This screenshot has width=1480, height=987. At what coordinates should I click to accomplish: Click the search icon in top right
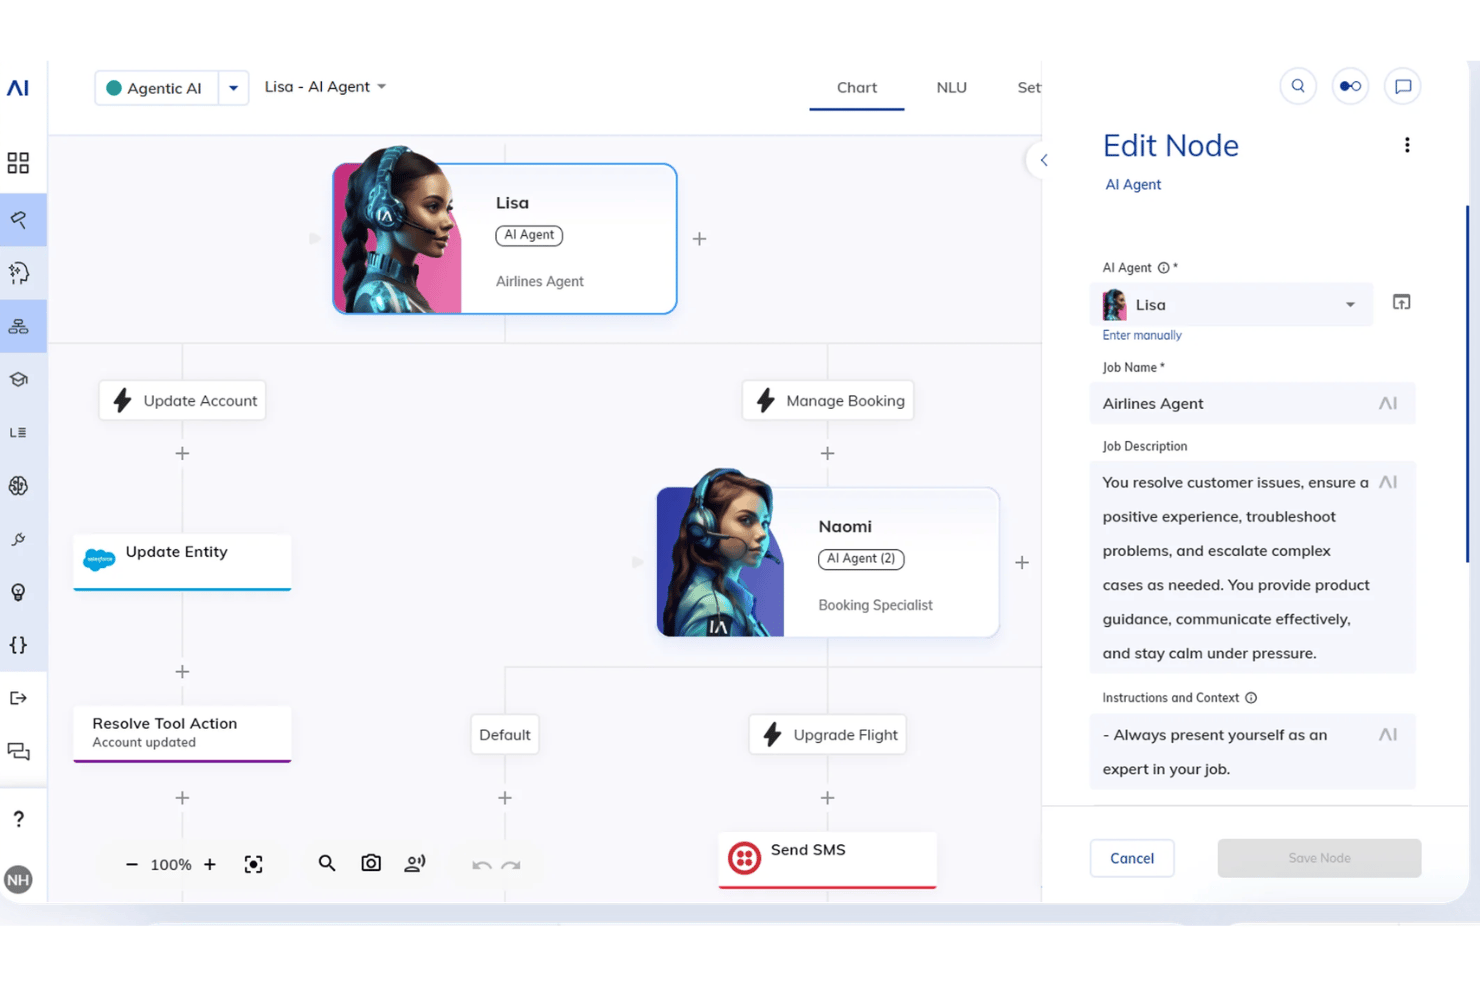coord(1298,86)
